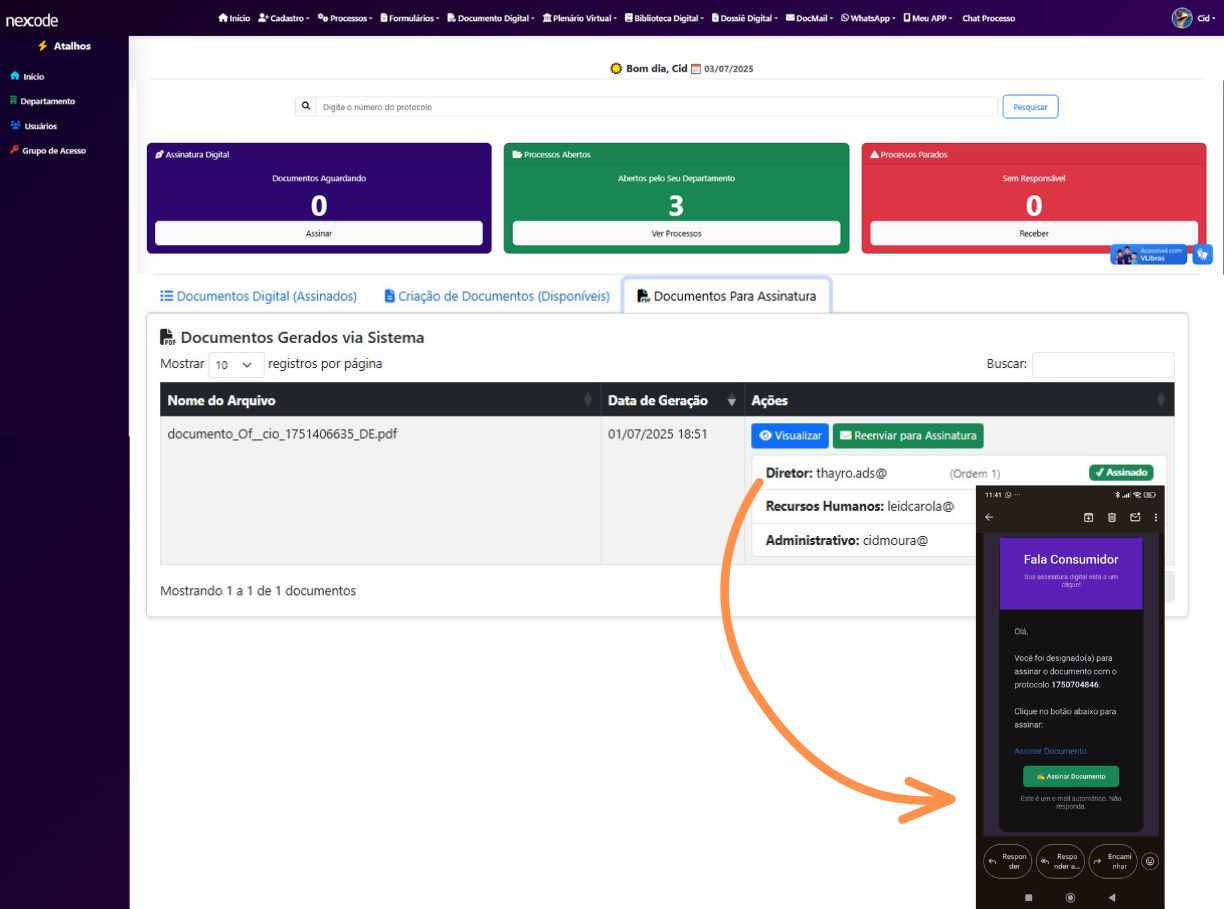Open the Plenário Virtual menu
The width and height of the screenshot is (1224, 909).
tap(579, 18)
